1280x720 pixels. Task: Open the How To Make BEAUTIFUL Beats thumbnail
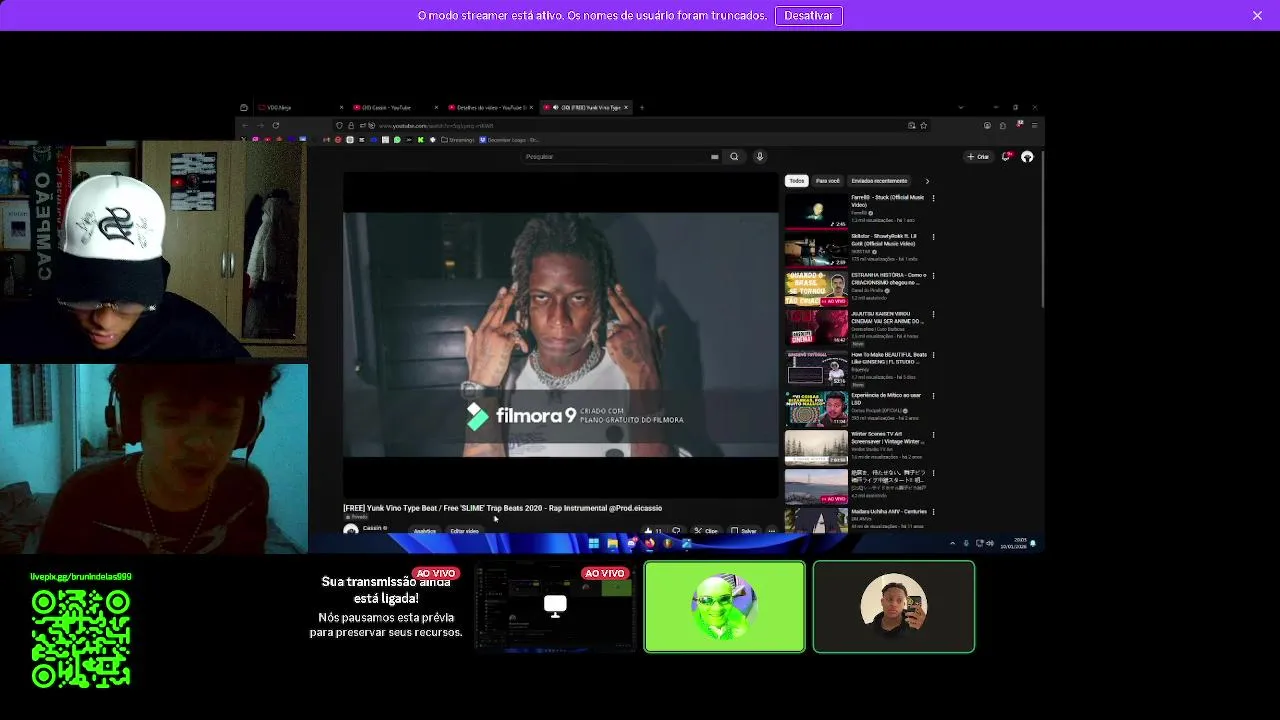coord(816,368)
